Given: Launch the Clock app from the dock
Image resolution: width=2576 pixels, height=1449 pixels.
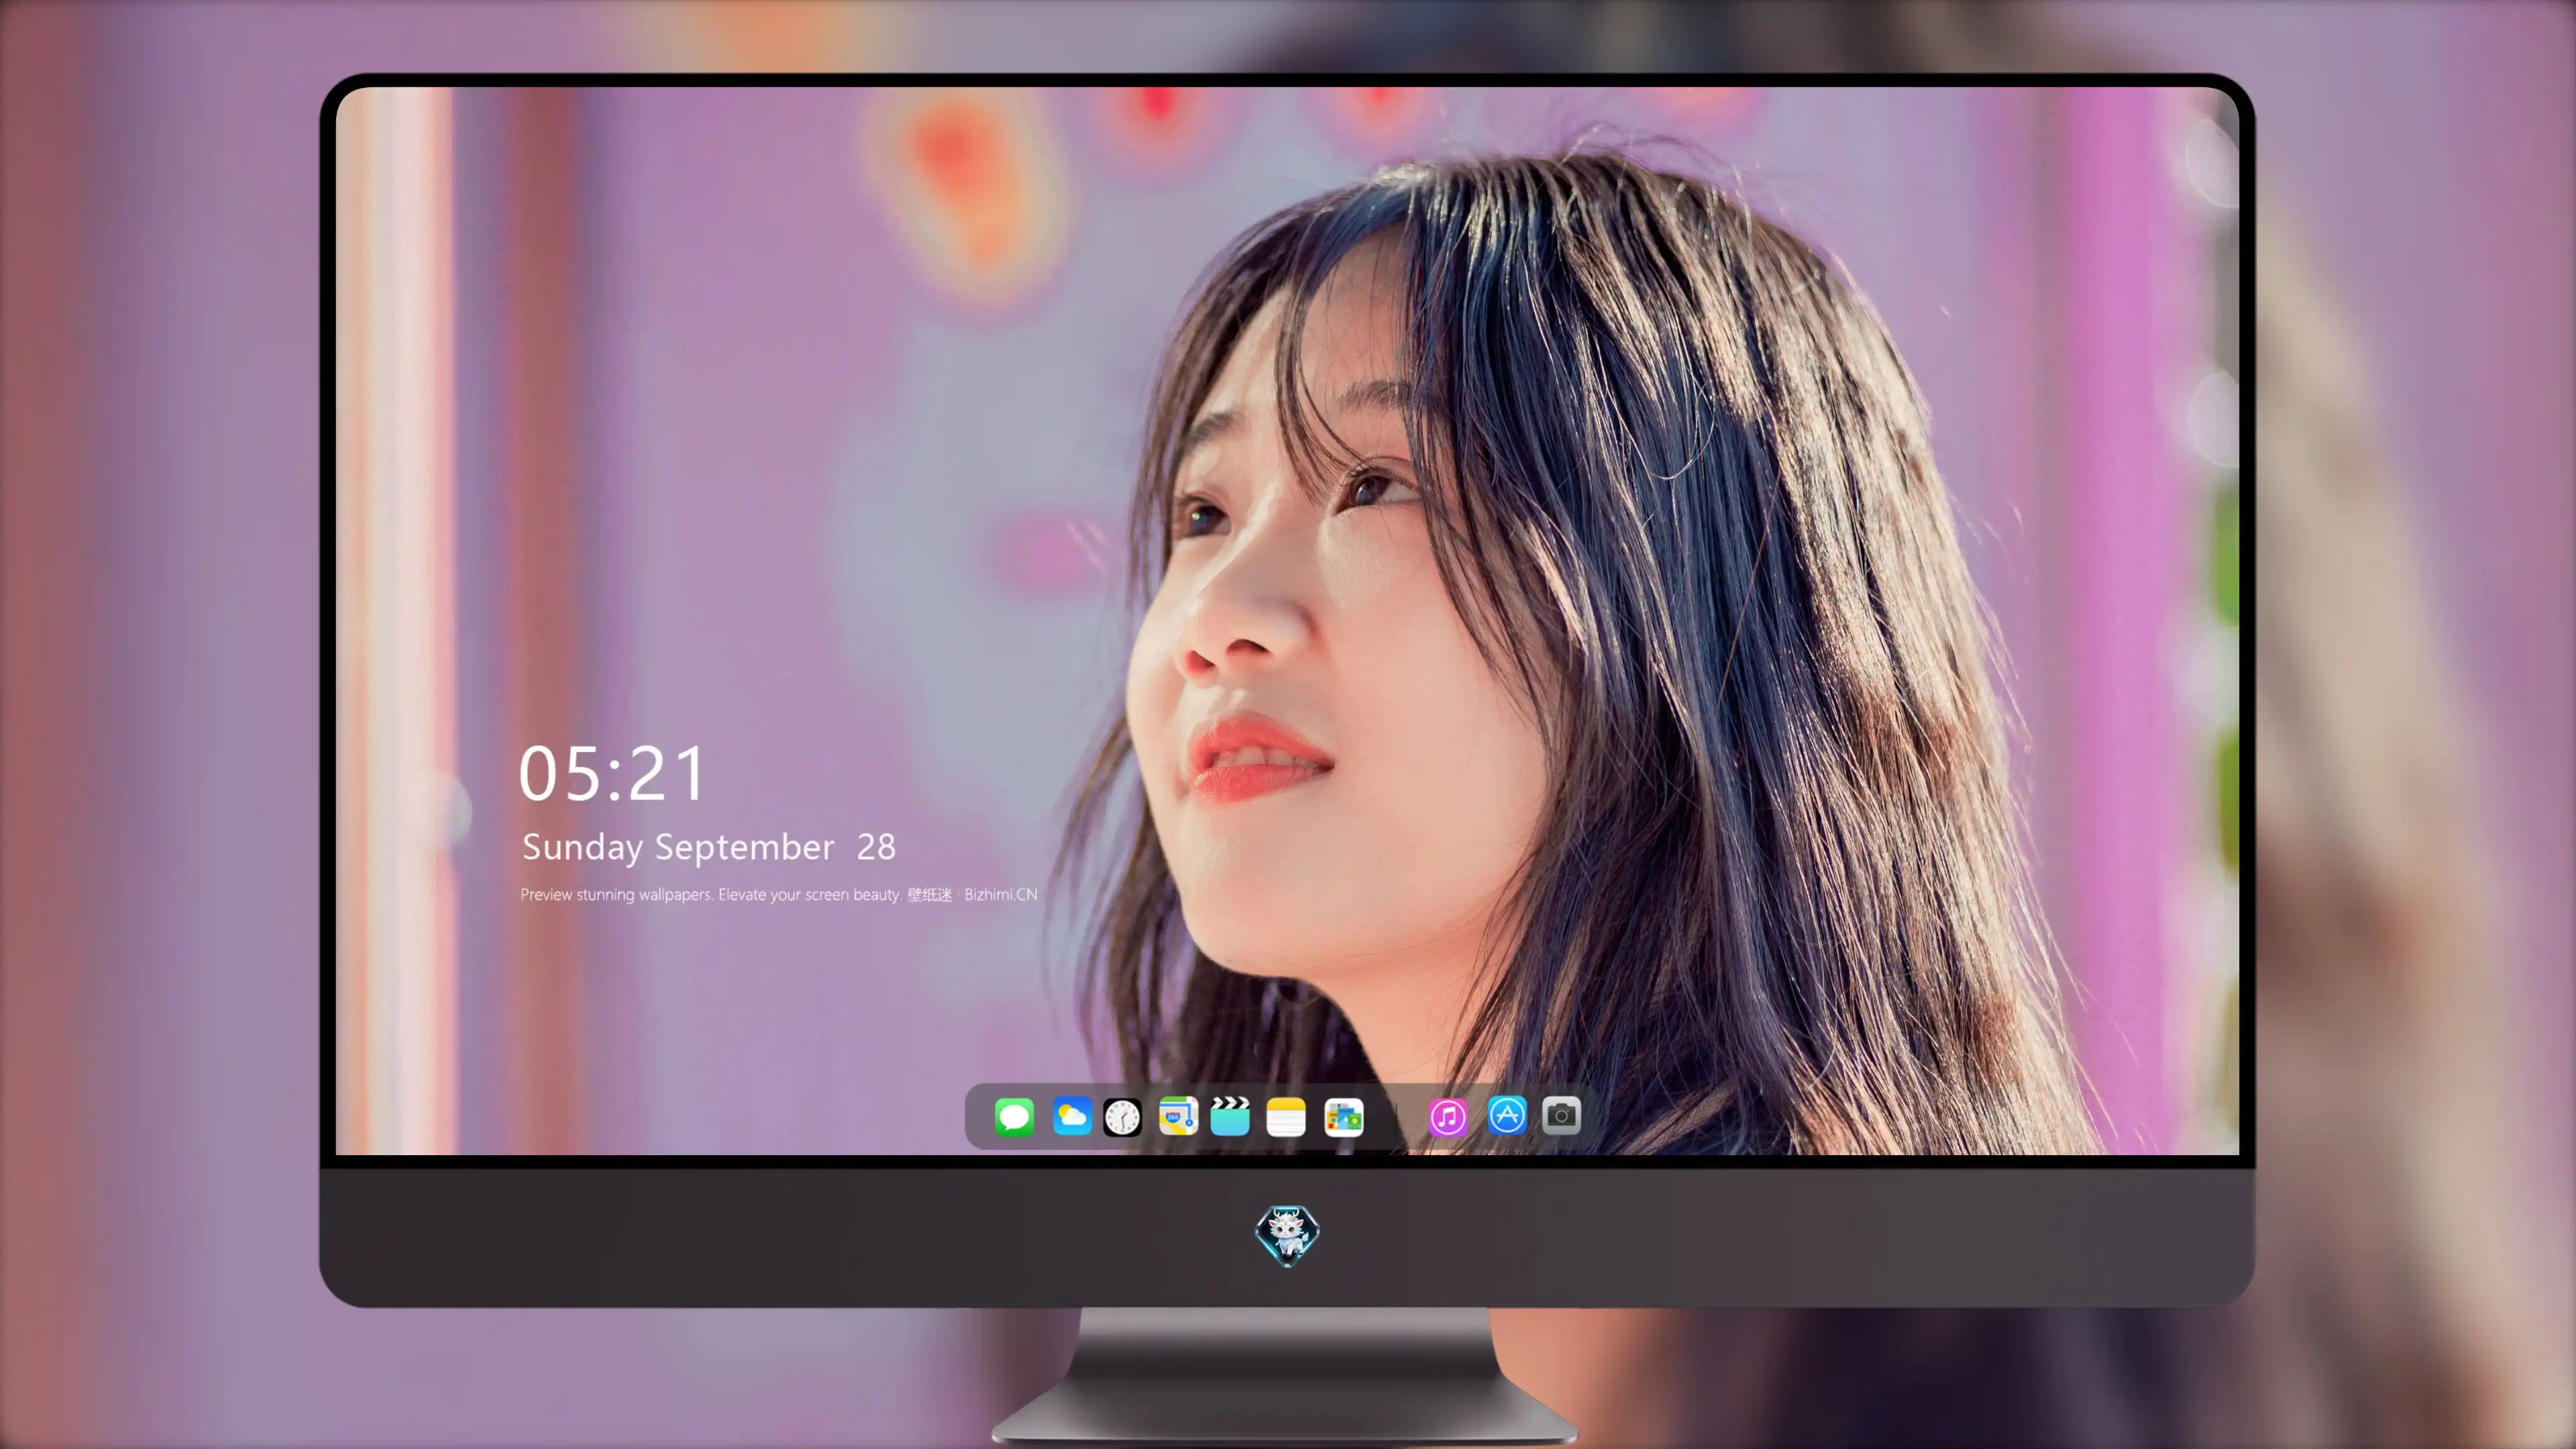Looking at the screenshot, I should coord(1122,1116).
